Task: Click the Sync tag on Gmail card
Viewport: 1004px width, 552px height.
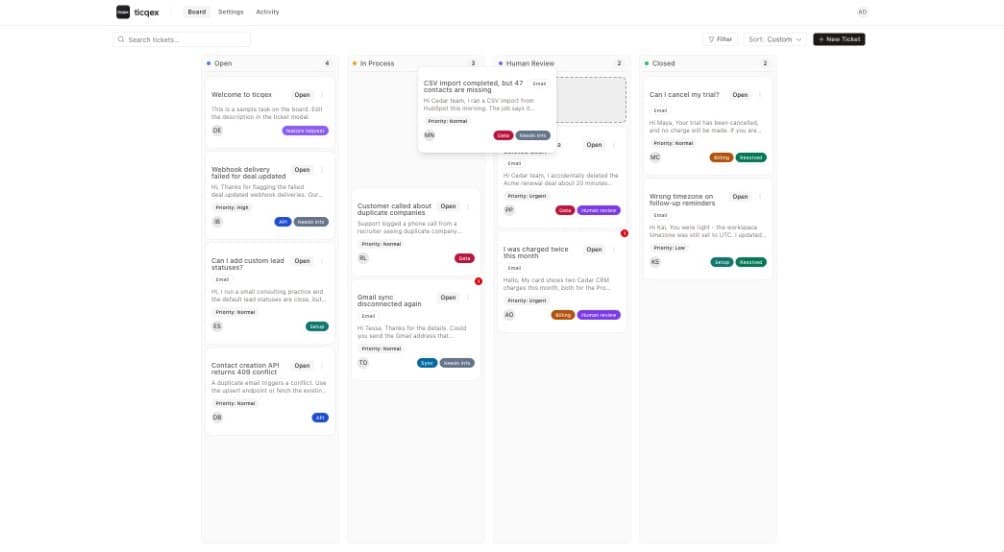Action: point(427,363)
